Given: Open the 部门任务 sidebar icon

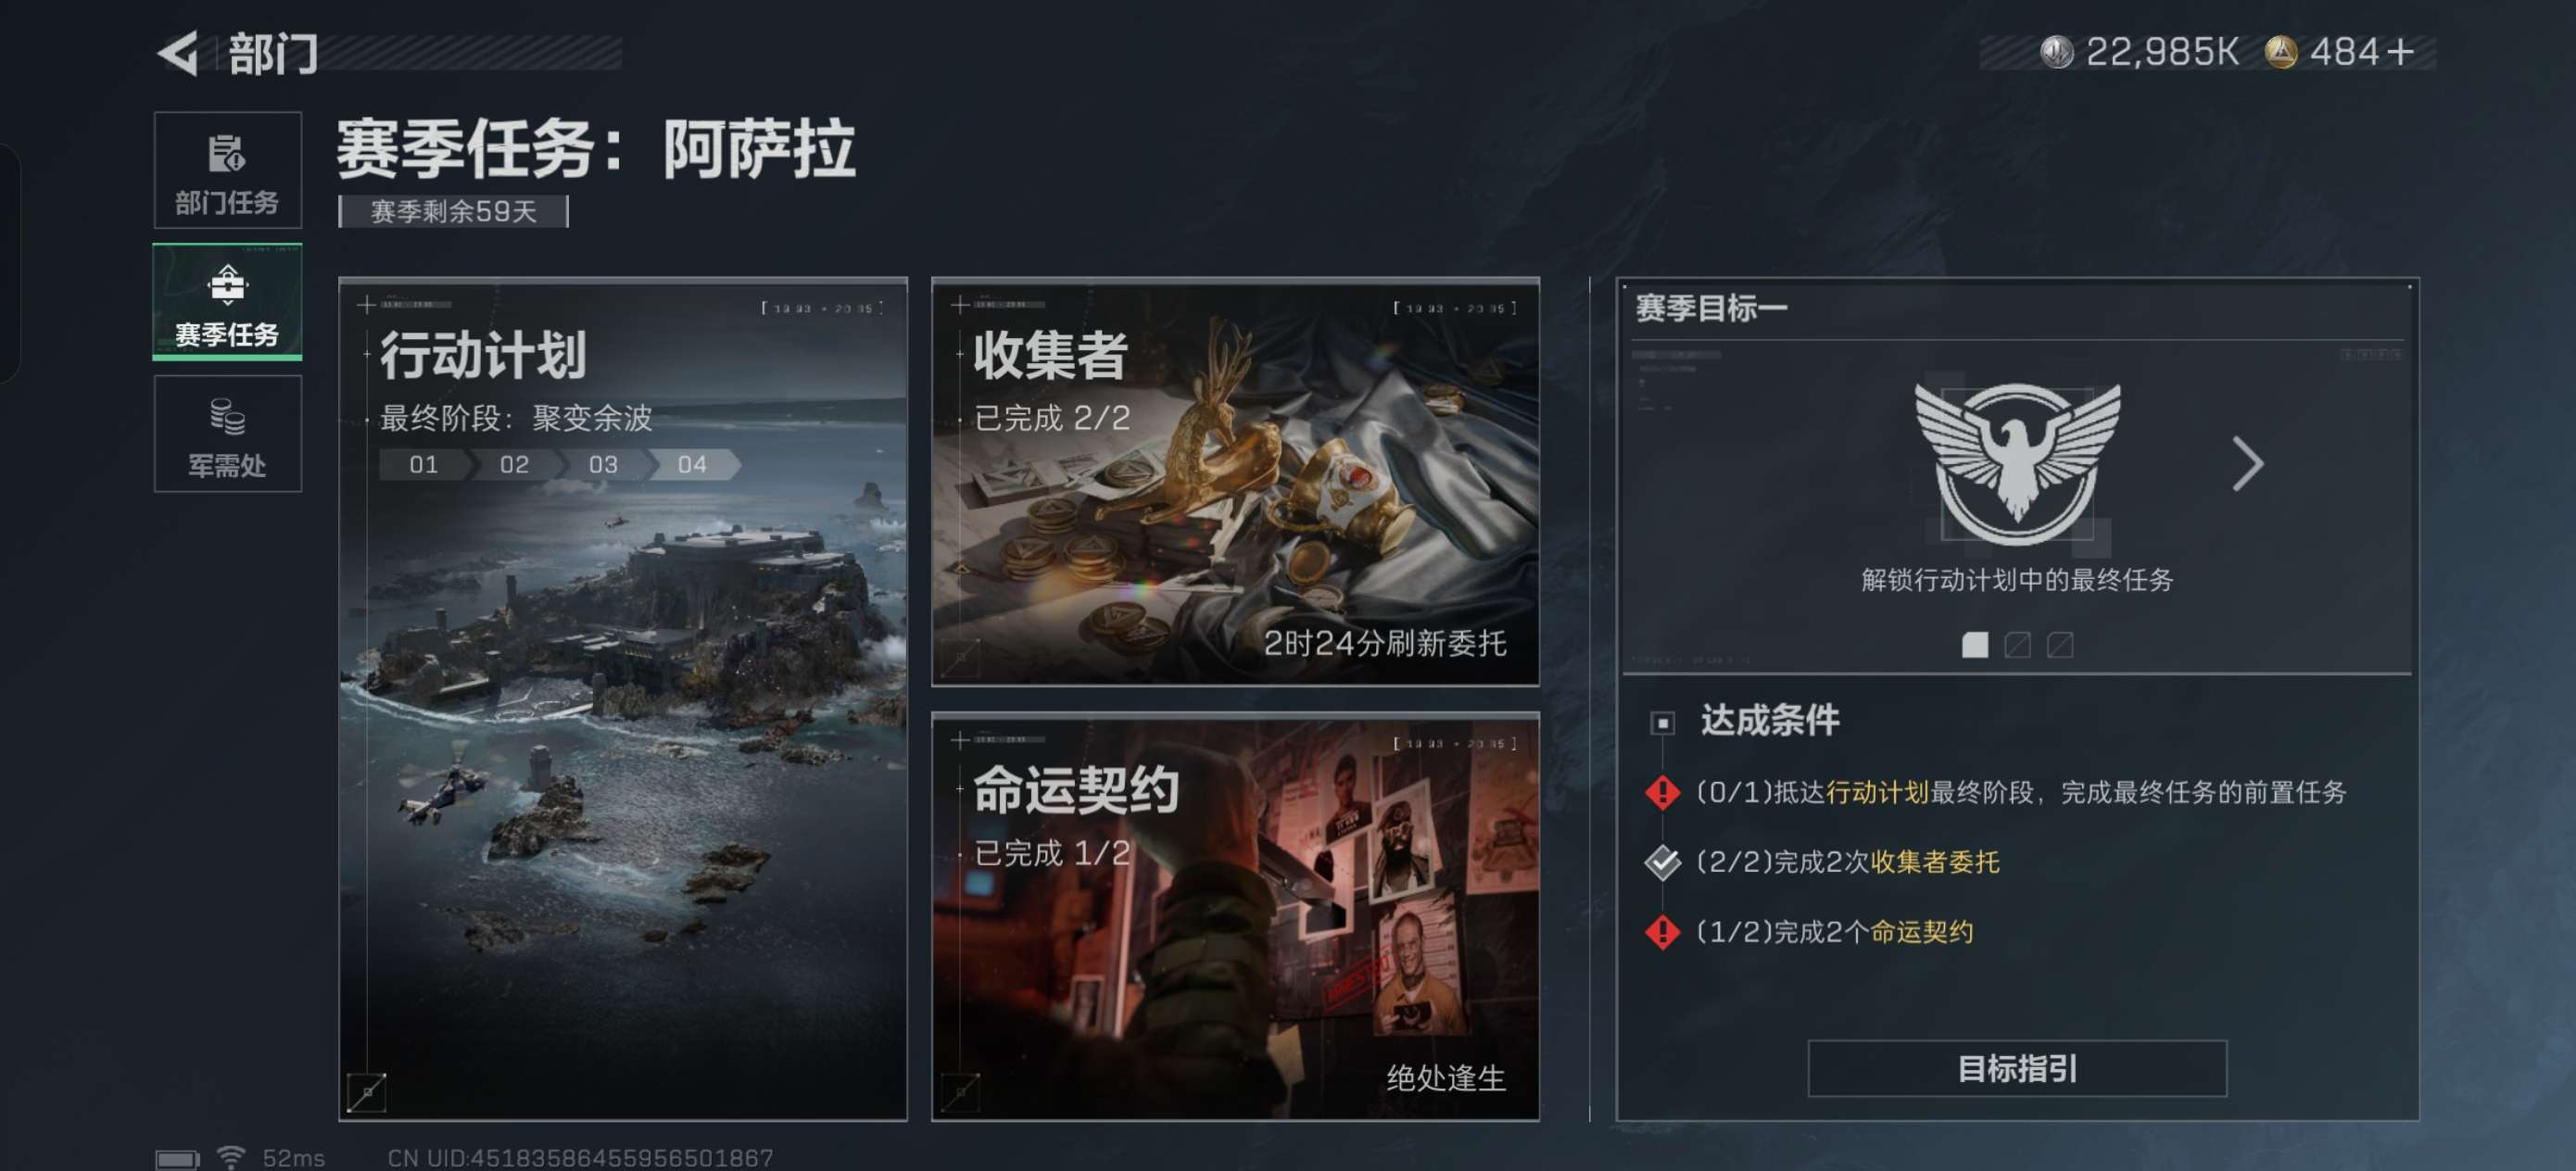Looking at the screenshot, I should point(227,153).
